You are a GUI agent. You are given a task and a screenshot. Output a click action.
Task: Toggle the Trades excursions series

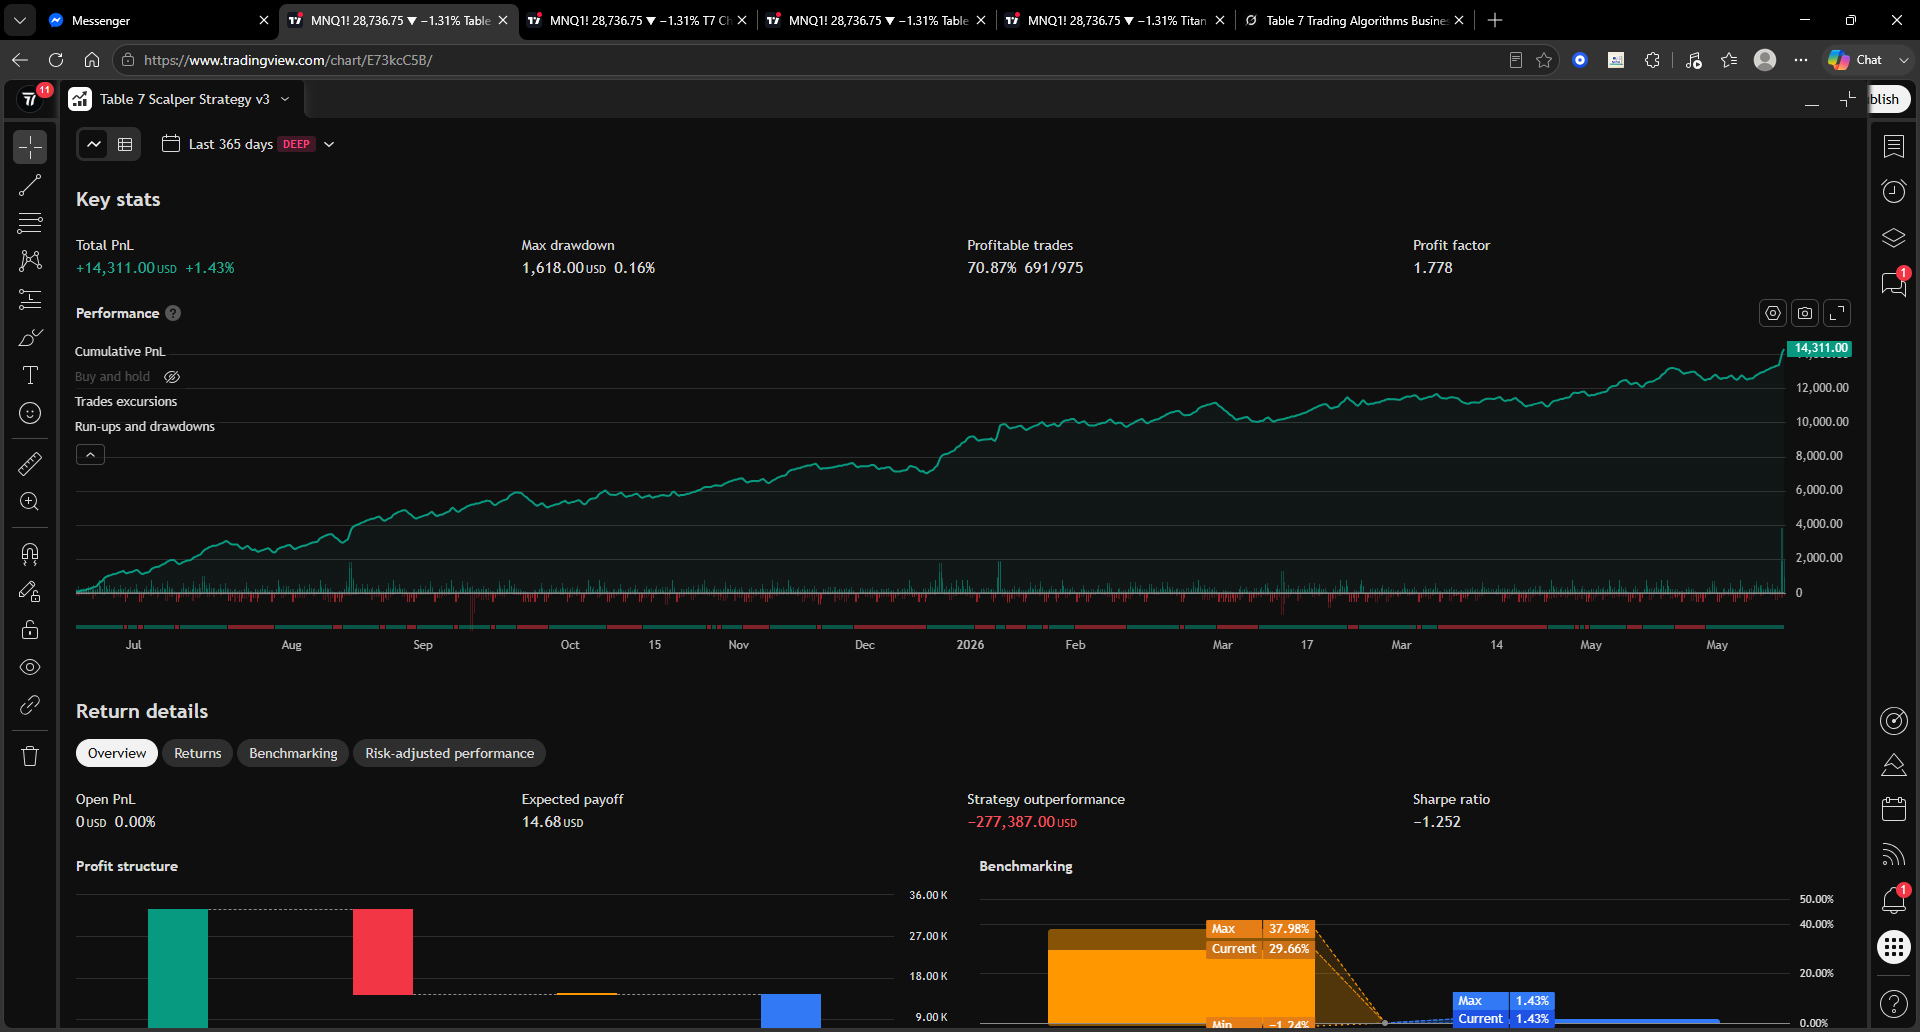click(126, 401)
